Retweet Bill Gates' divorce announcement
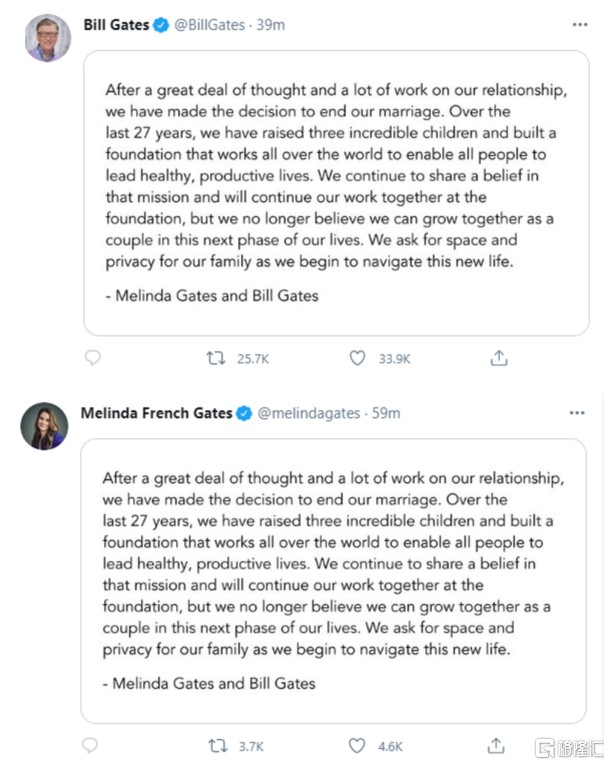The width and height of the screenshot is (610, 765). 215,358
